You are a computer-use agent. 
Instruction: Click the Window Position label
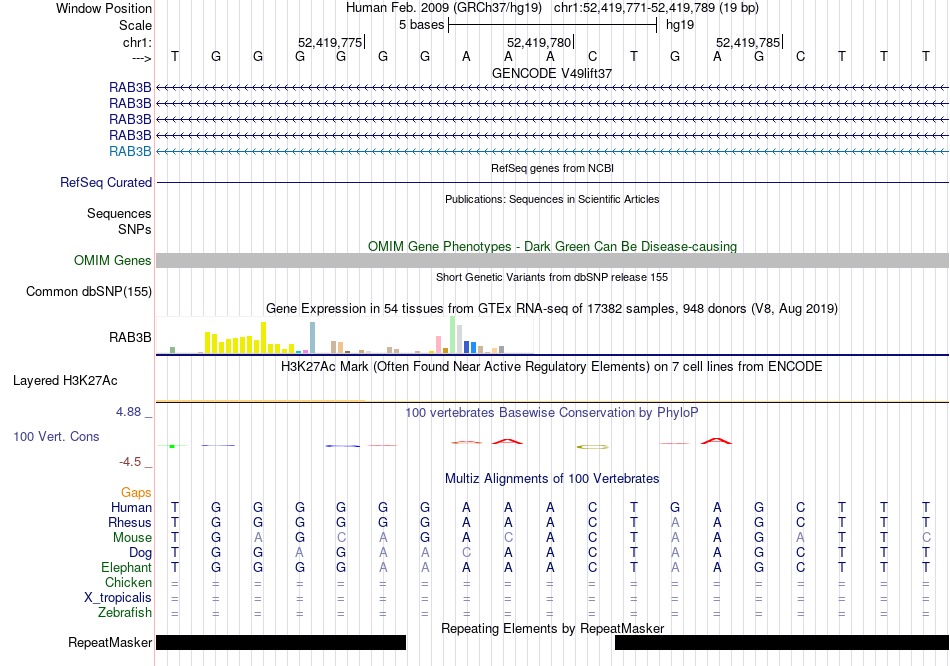point(104,8)
